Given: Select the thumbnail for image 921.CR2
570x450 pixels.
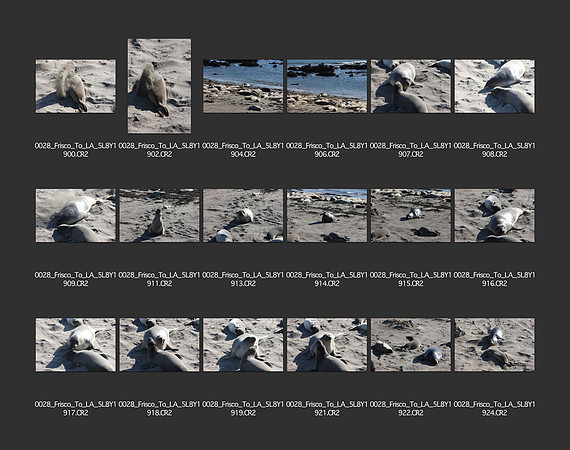Looking at the screenshot, I should coord(327,345).
